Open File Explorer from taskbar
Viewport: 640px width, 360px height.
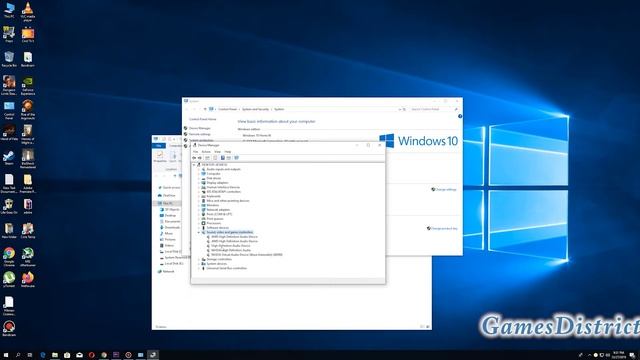tap(55, 355)
